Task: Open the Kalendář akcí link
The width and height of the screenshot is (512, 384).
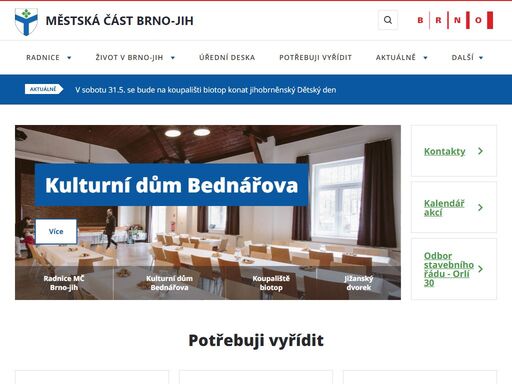Action: pos(444,208)
